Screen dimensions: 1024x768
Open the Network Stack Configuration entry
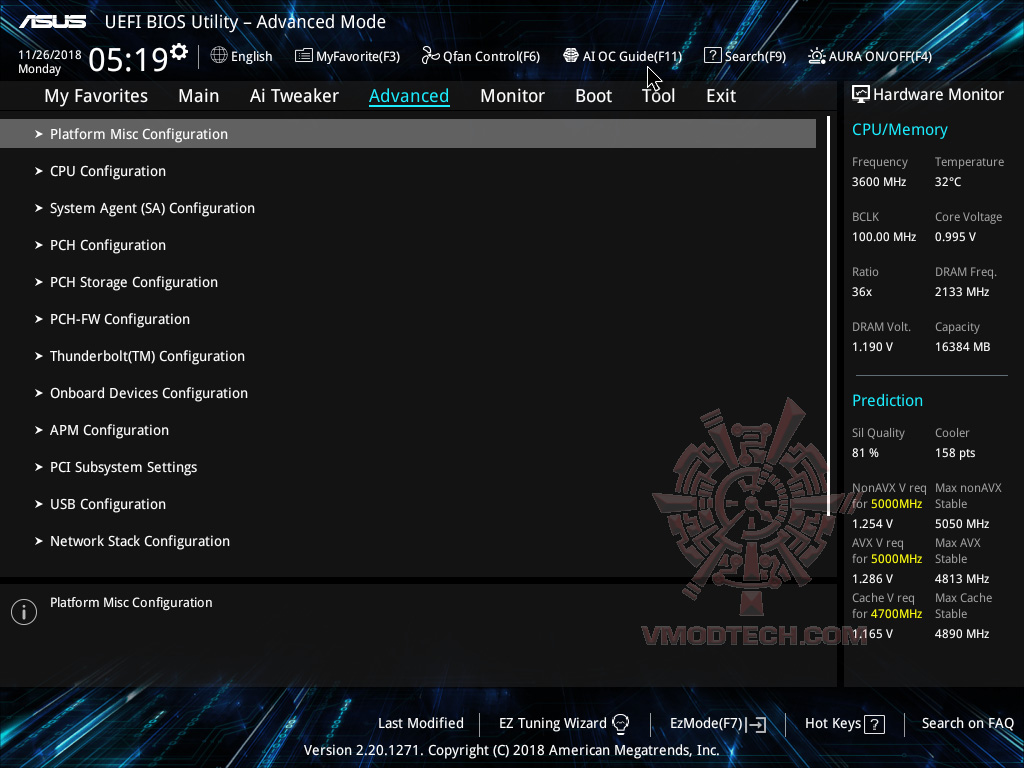click(140, 541)
